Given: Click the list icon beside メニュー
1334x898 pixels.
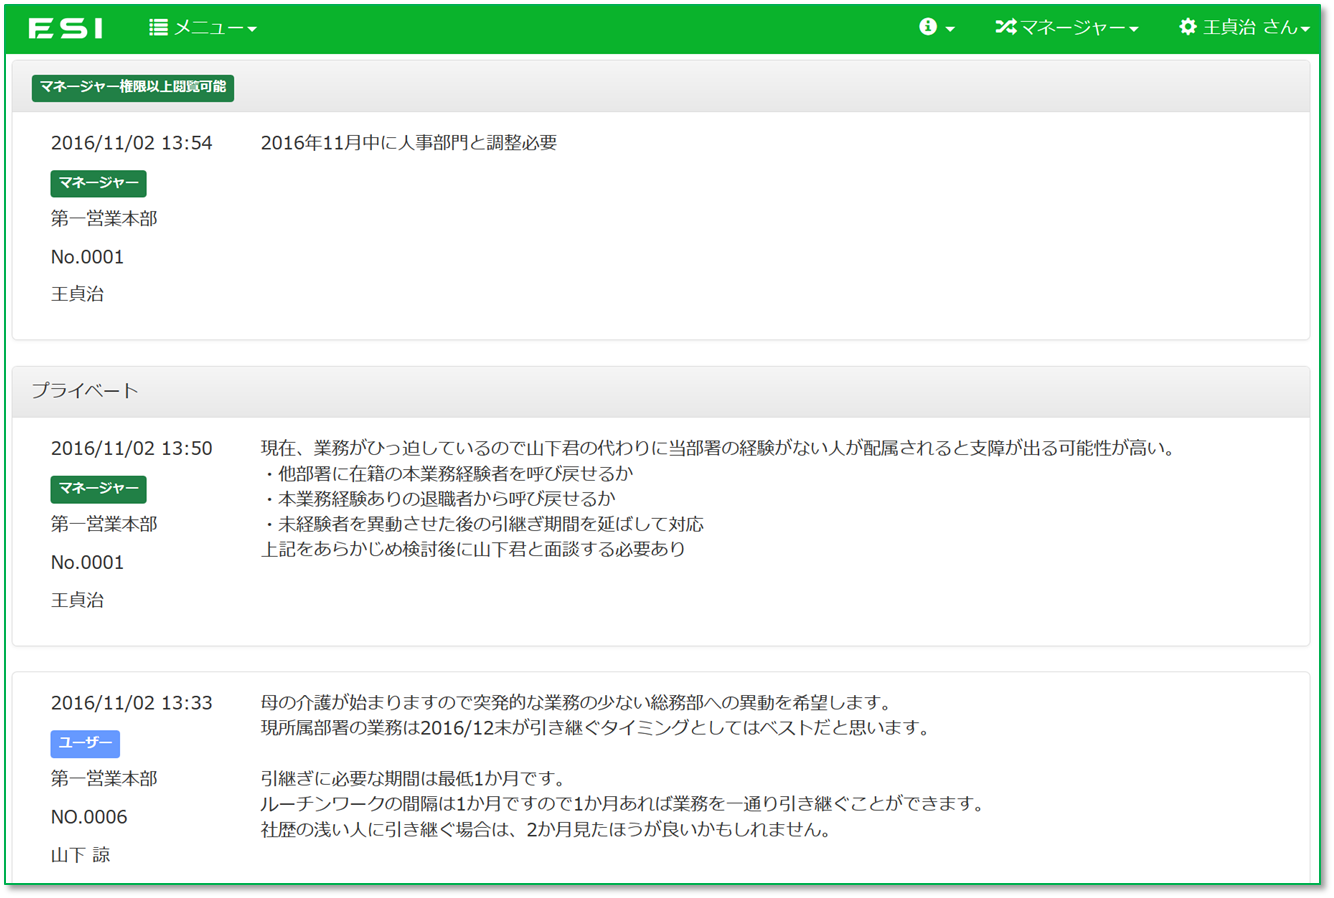Looking at the screenshot, I should [x=158, y=28].
